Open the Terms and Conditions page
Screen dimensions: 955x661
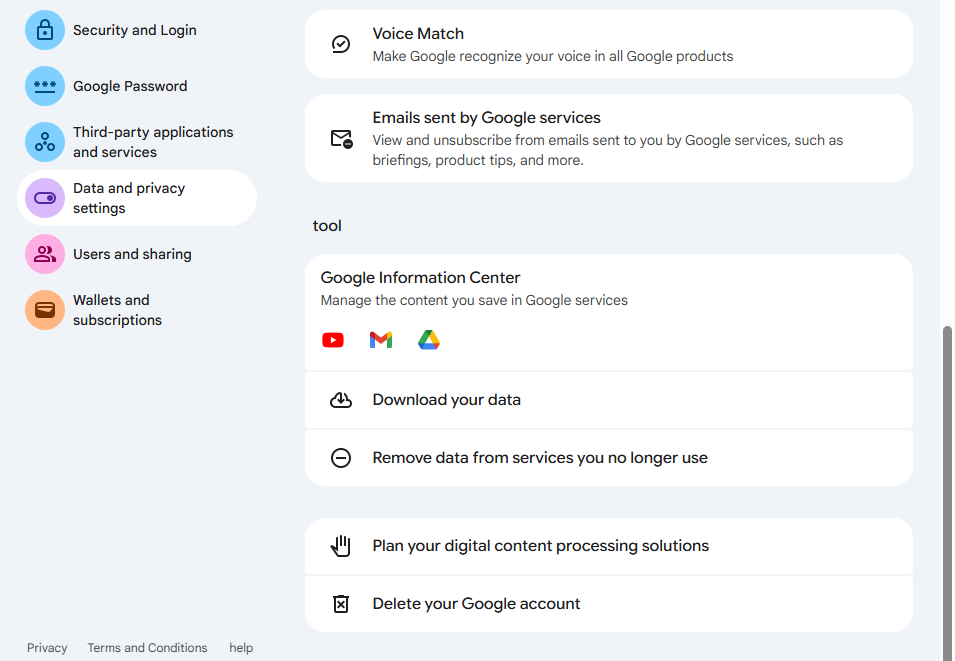(x=147, y=648)
